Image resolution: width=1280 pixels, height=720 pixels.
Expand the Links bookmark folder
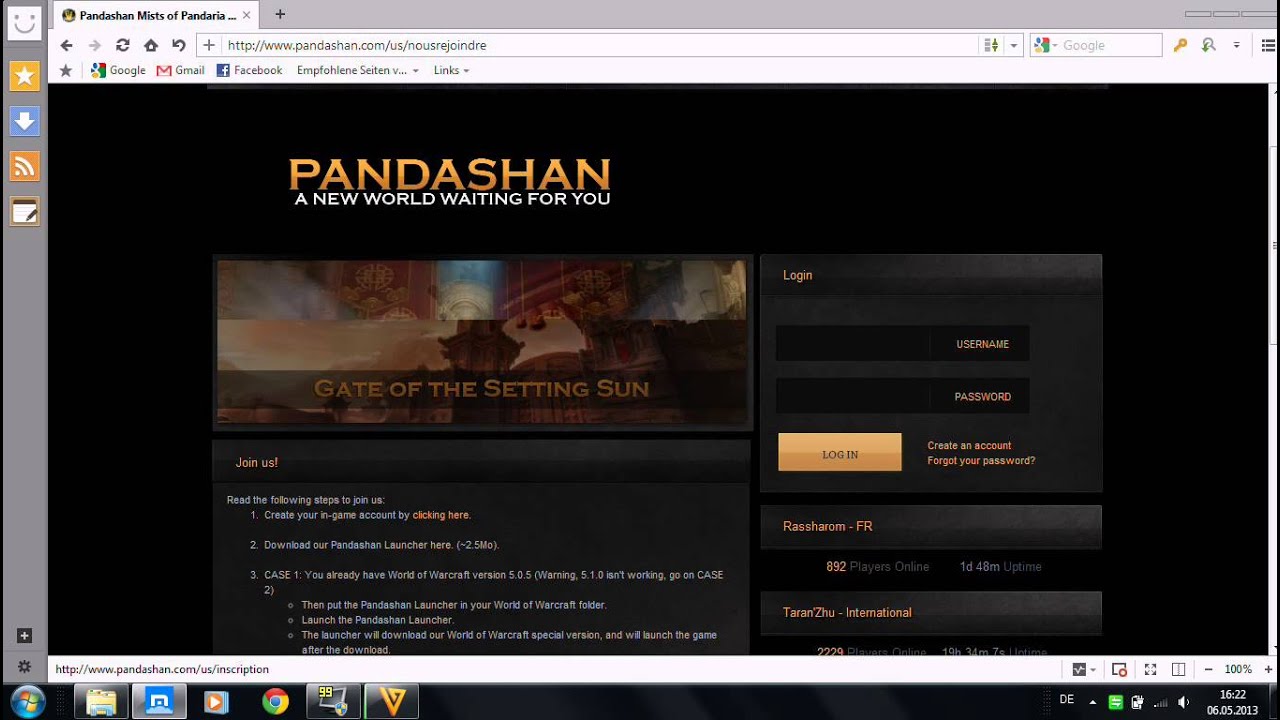(x=451, y=70)
